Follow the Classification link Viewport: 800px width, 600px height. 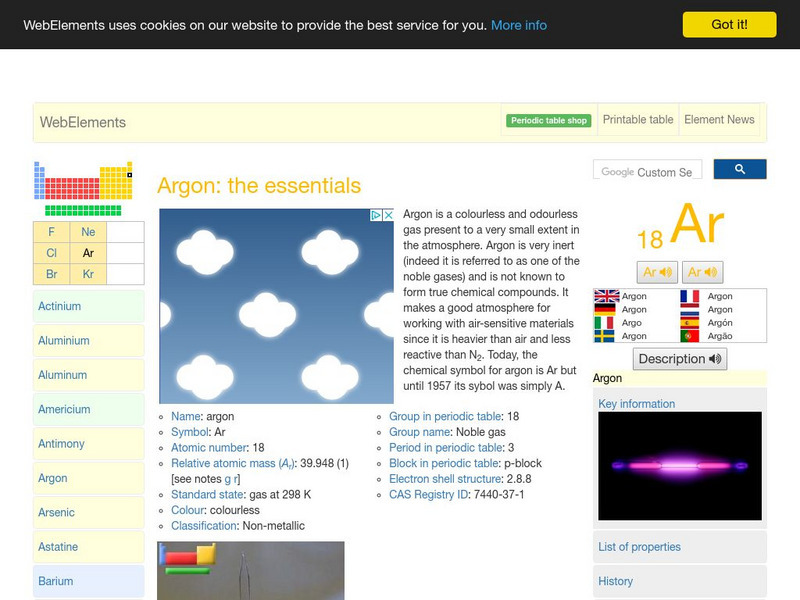point(204,526)
